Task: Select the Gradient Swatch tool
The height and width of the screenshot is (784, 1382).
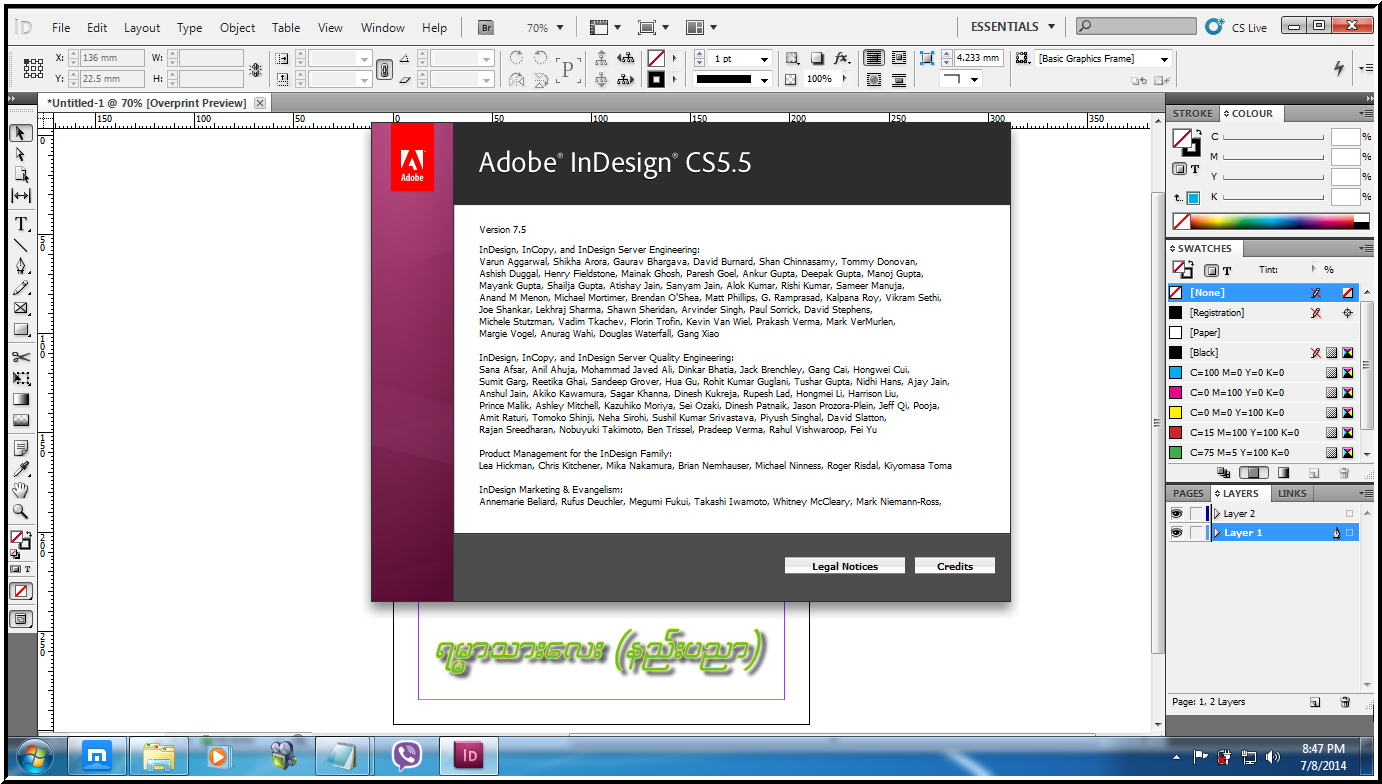Action: (21, 399)
